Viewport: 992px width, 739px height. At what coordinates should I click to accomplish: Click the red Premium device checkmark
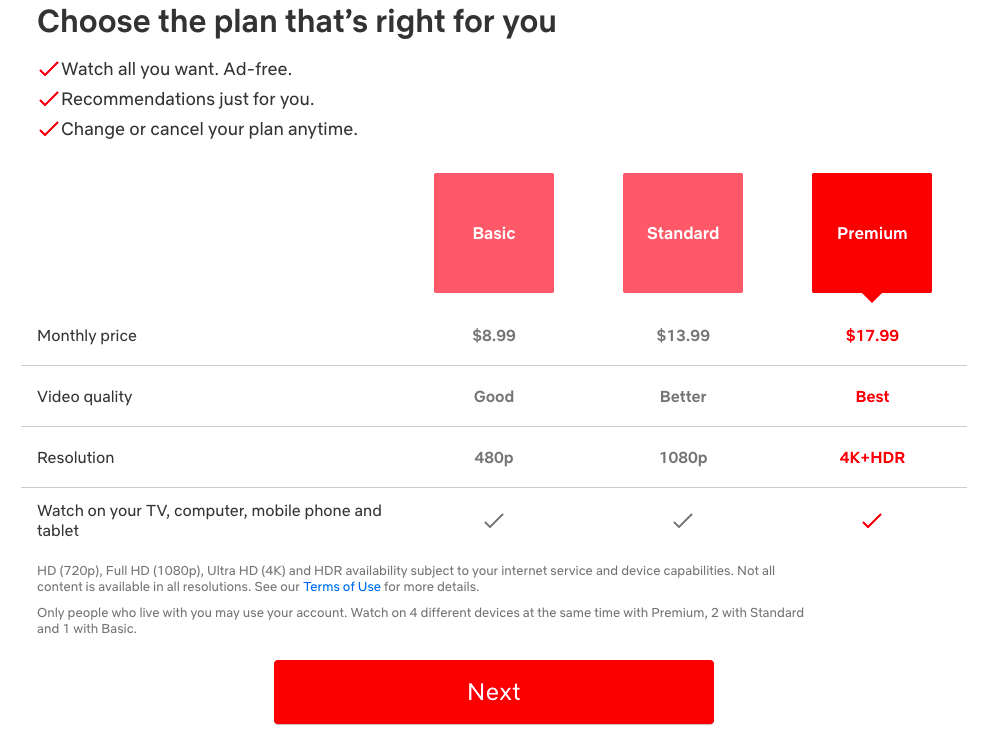(x=872, y=521)
